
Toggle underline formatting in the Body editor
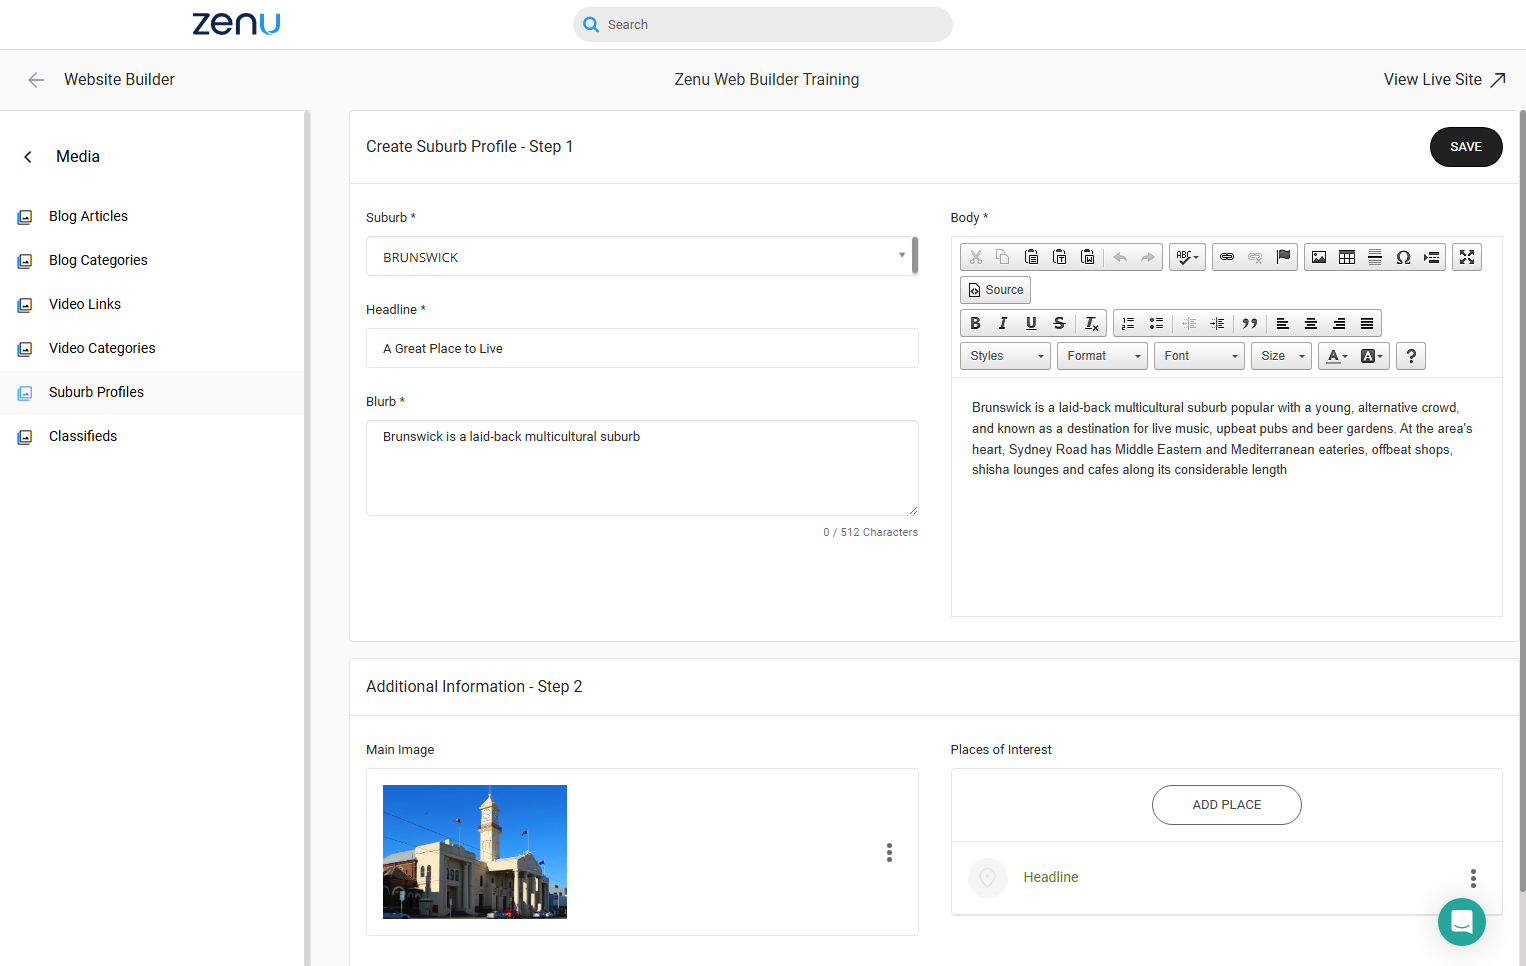[x=1031, y=323]
